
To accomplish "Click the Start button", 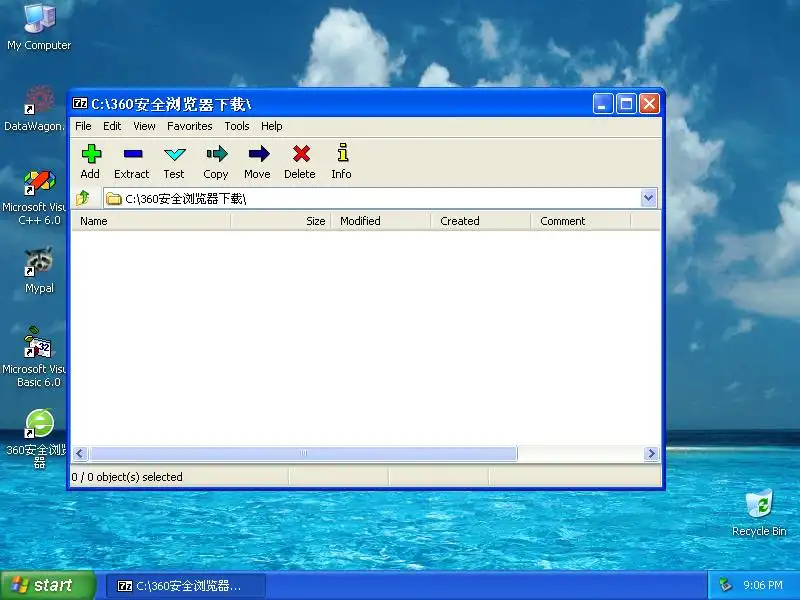I will click(47, 585).
